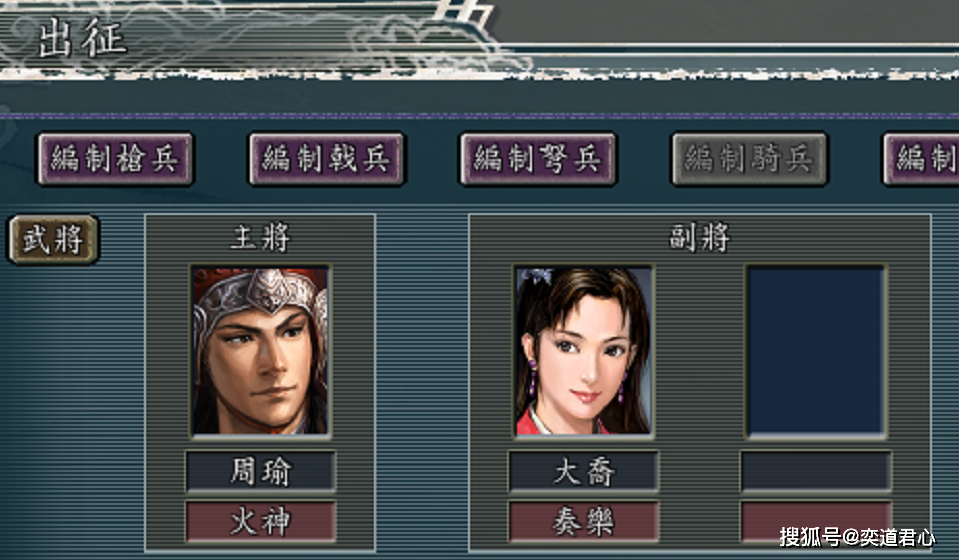Click the 周瑜 name field
The width and height of the screenshot is (959, 560).
[x=261, y=471]
